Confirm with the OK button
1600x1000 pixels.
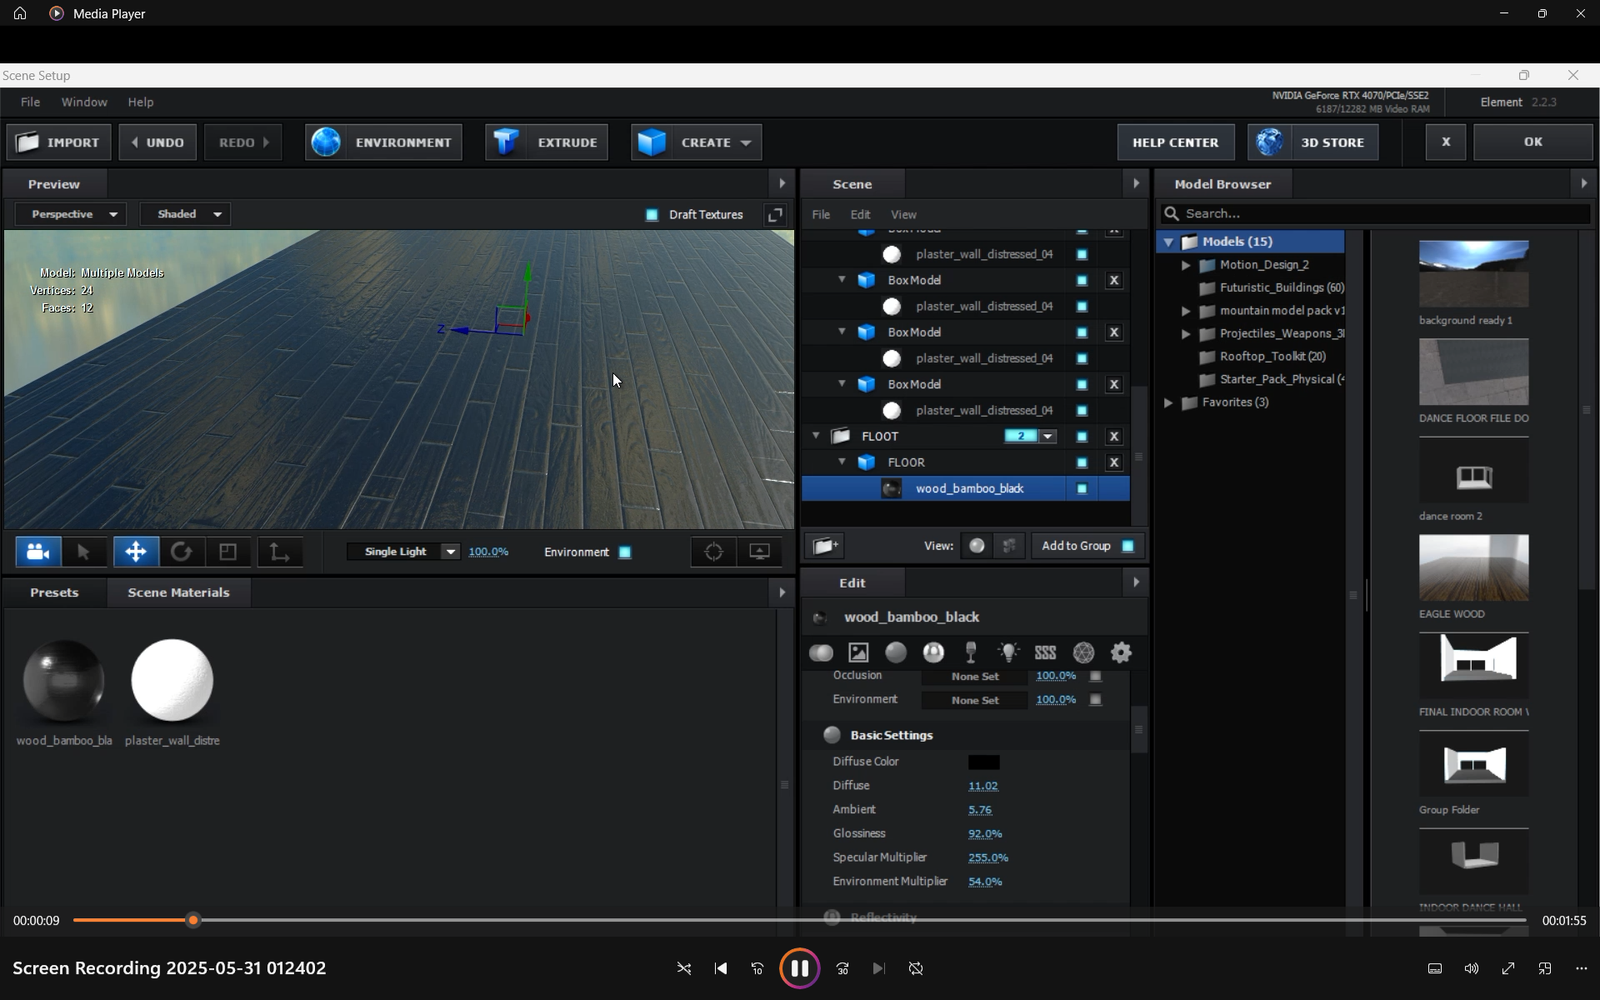pyautogui.click(x=1533, y=142)
